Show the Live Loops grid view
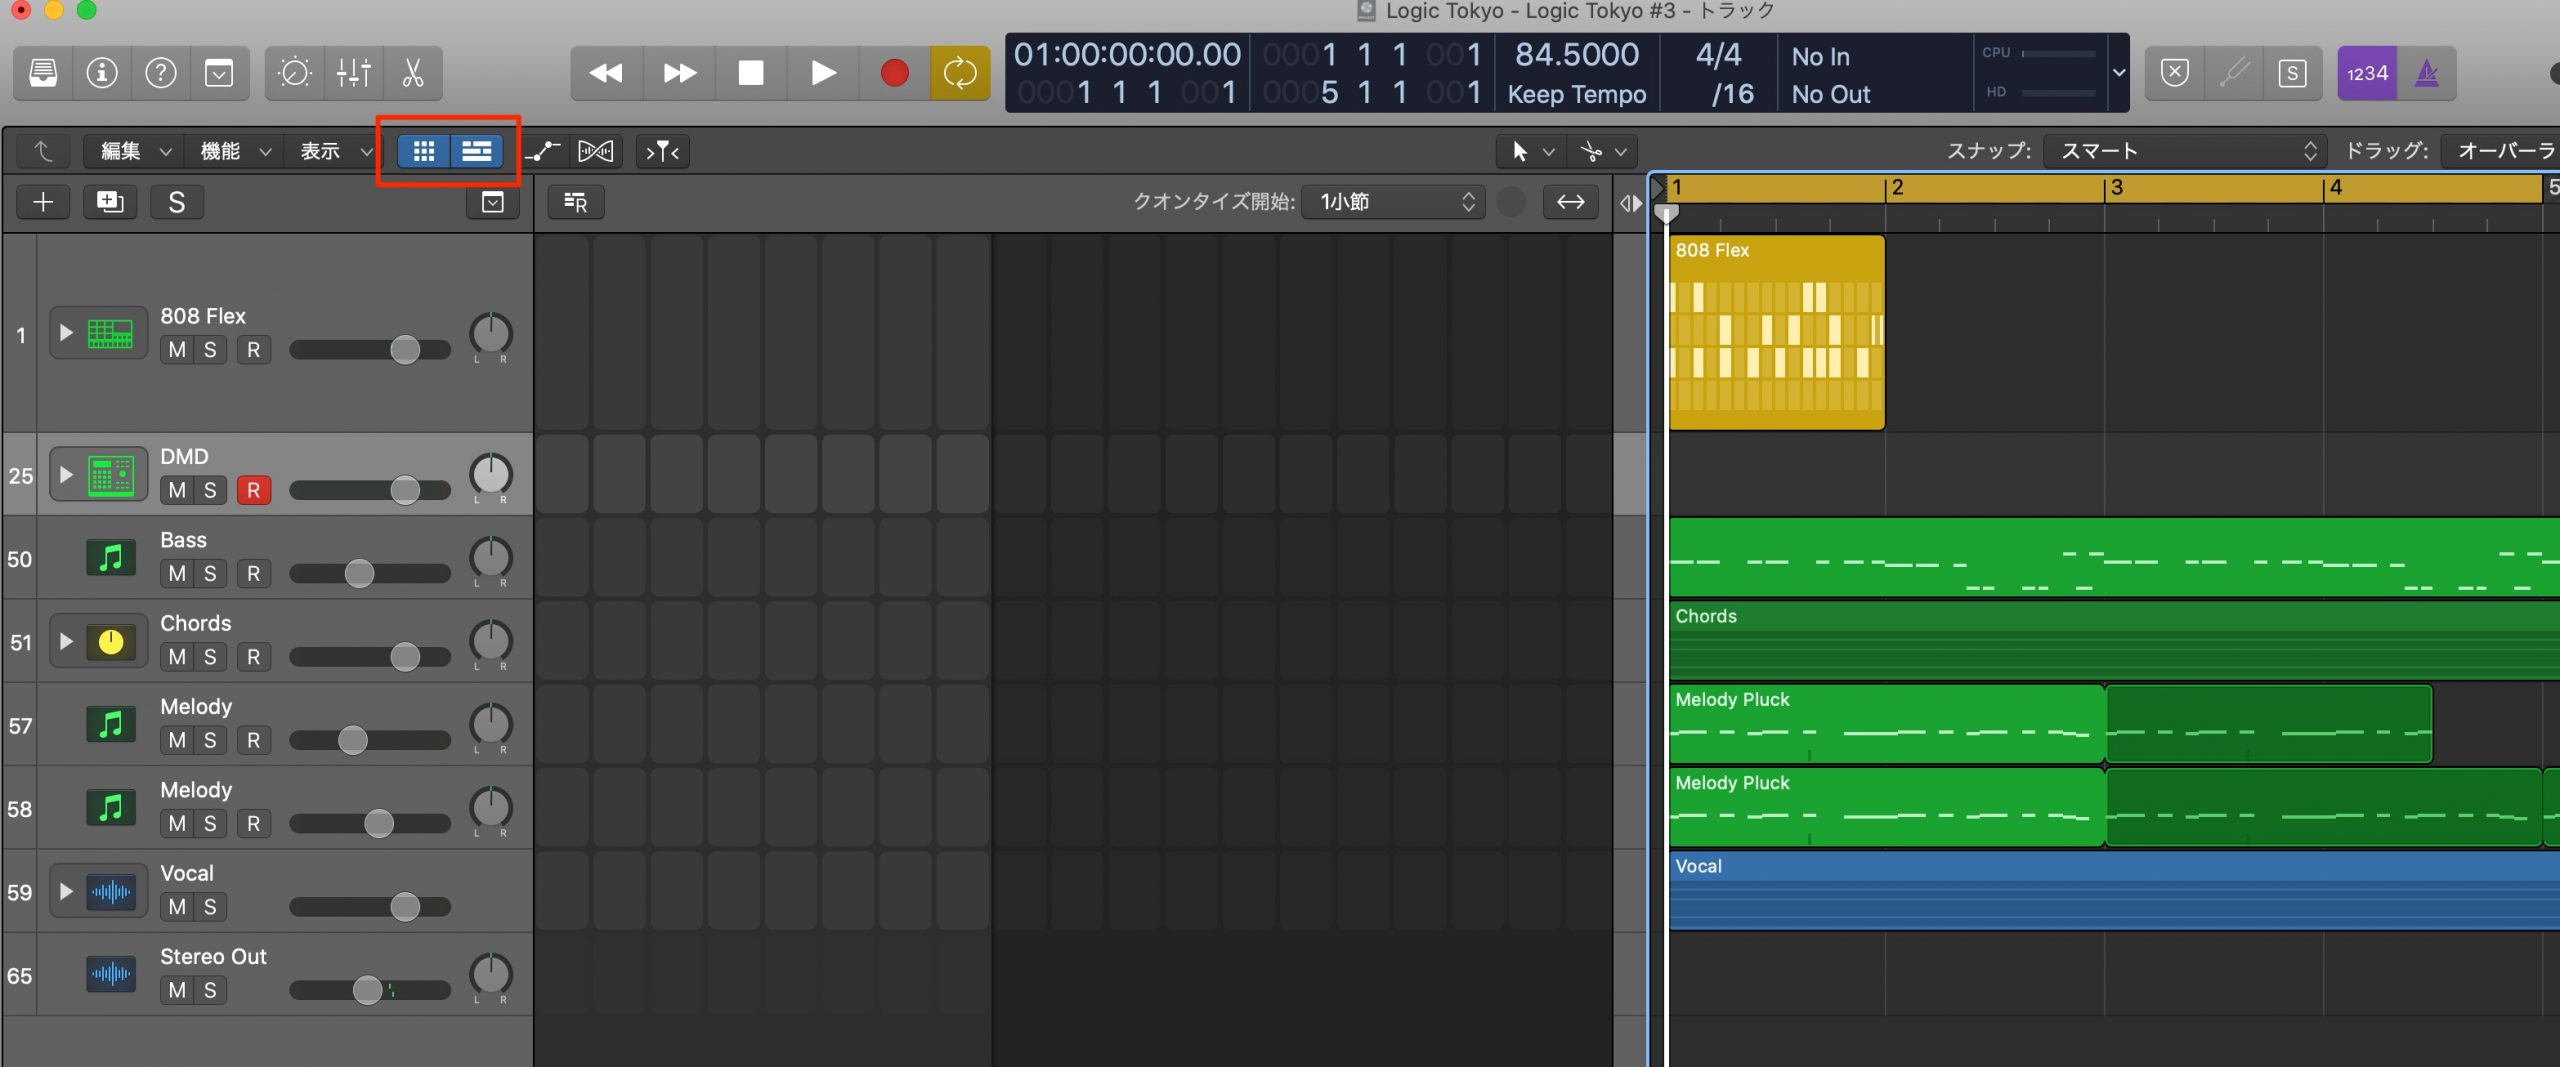This screenshot has width=2560, height=1067. [x=424, y=151]
